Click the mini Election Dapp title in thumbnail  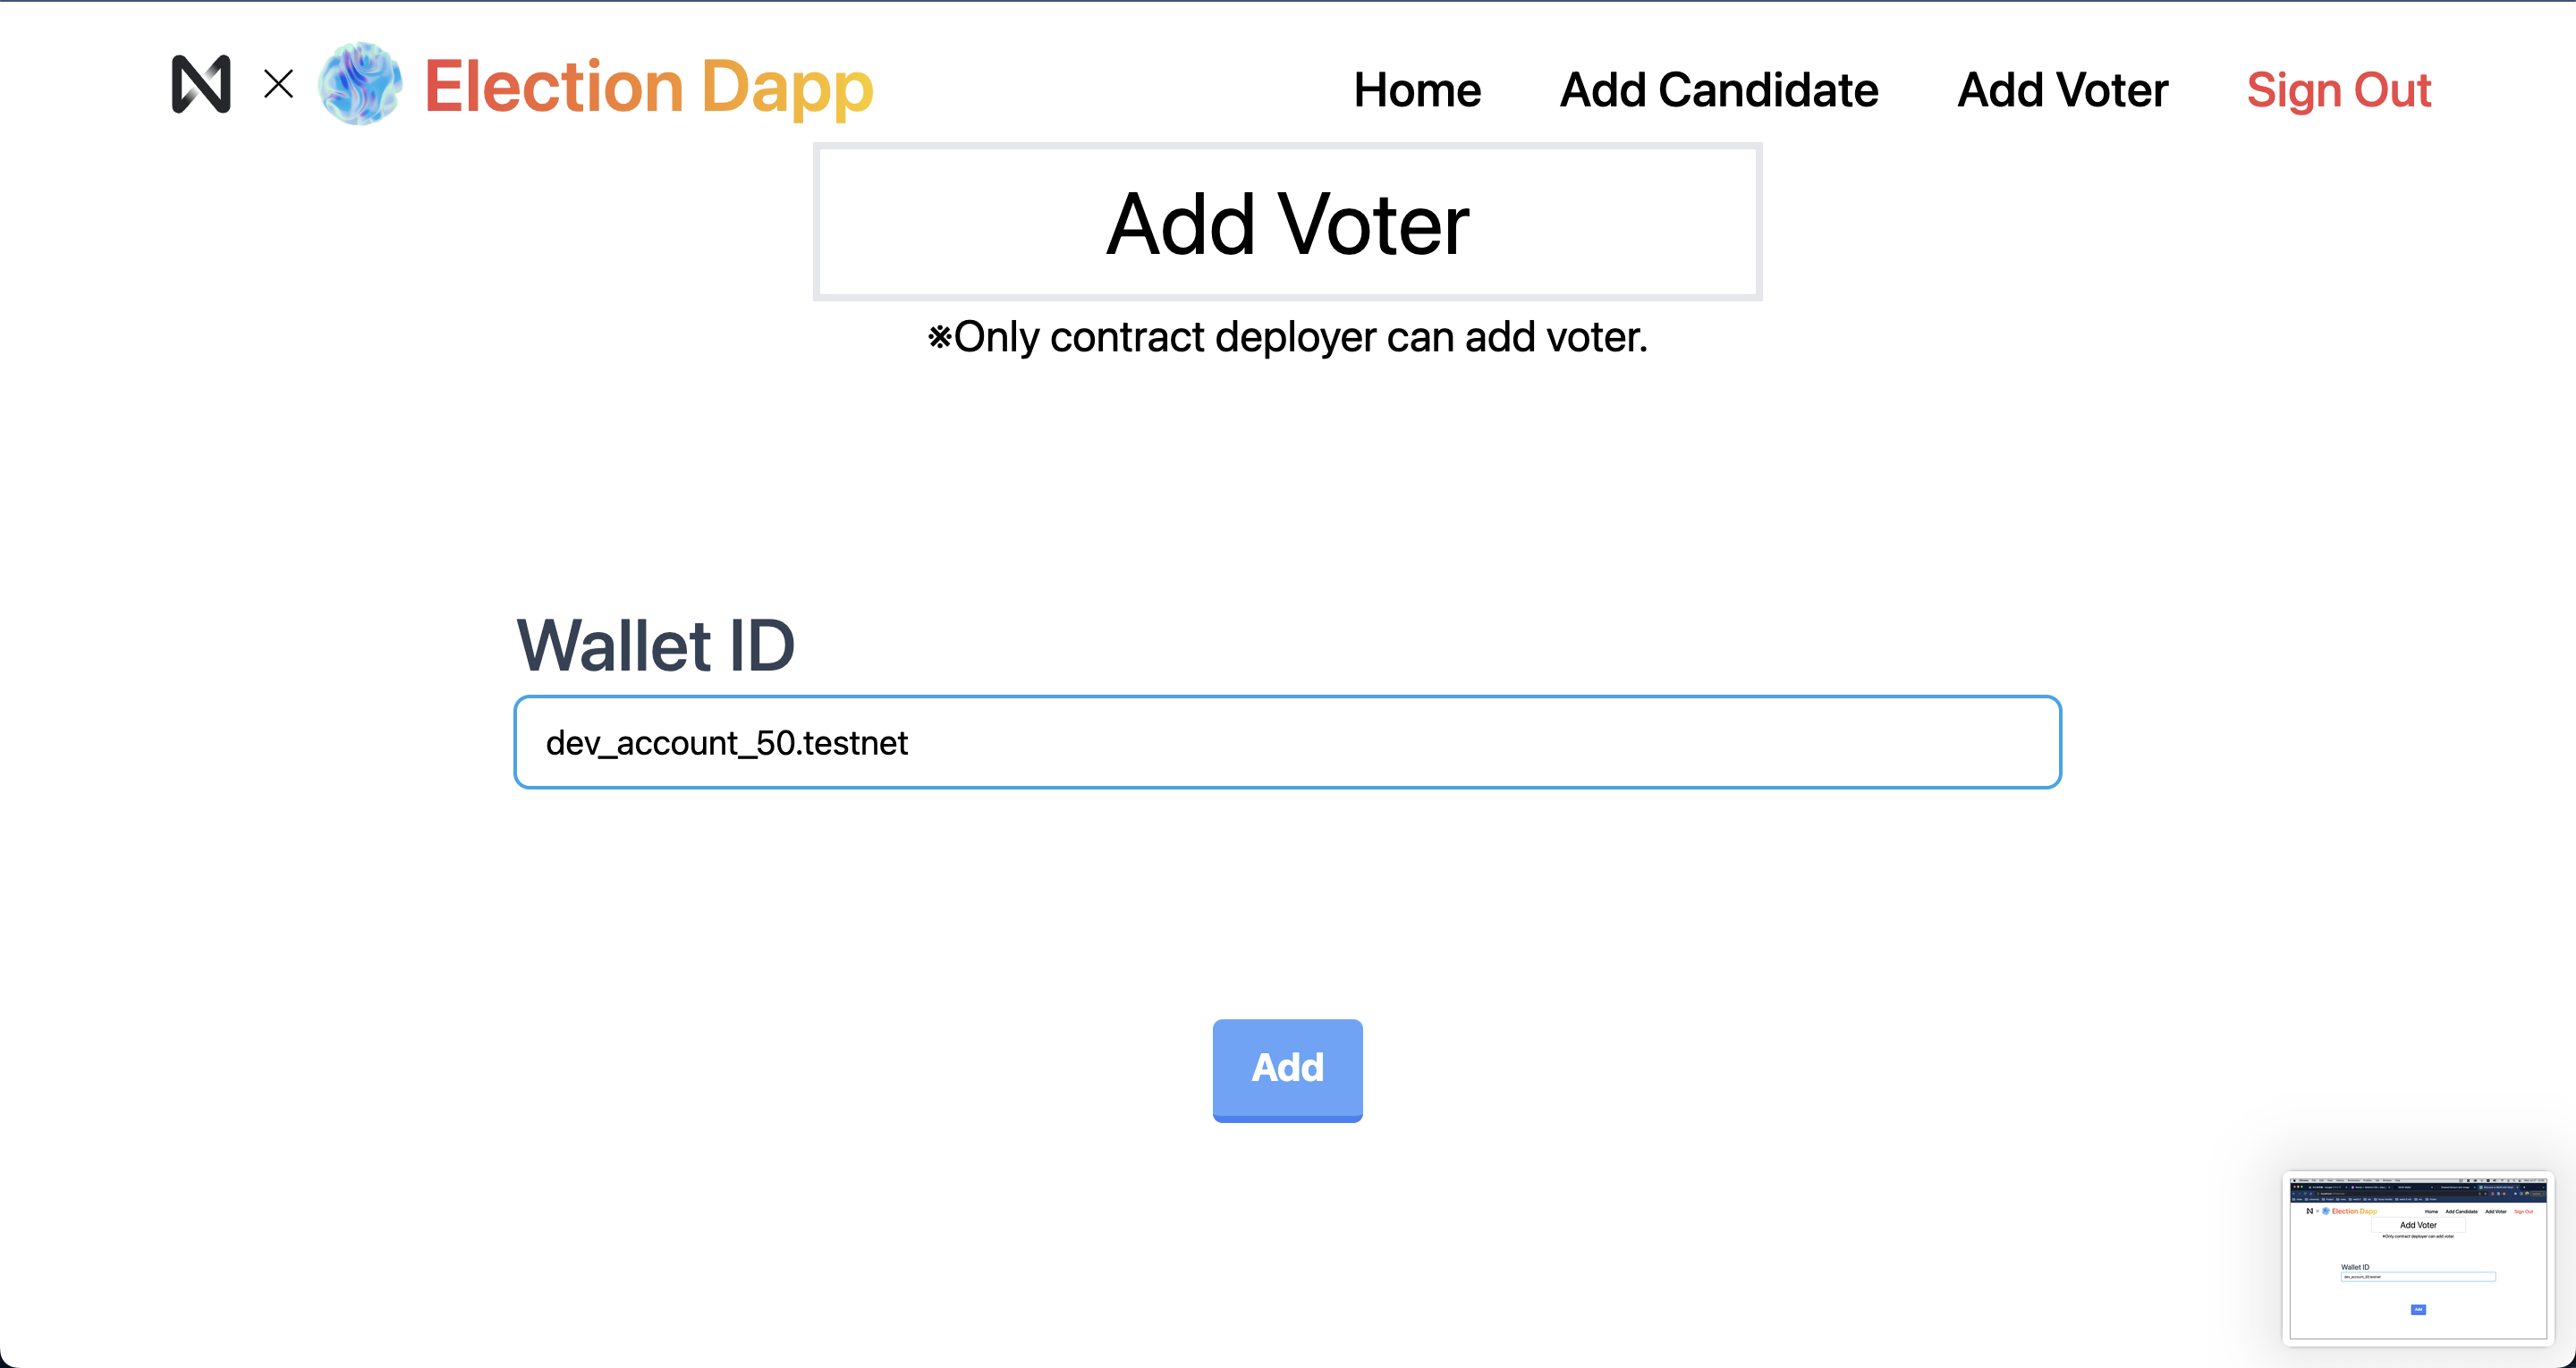tap(2354, 1211)
